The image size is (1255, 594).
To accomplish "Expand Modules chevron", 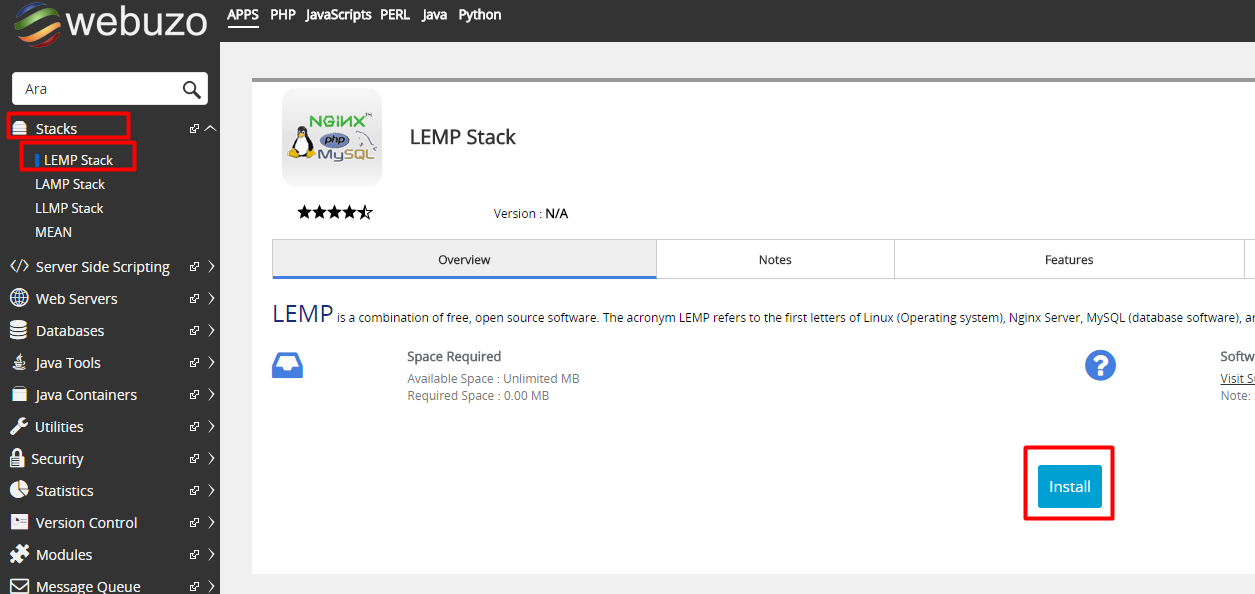I will [x=211, y=555].
